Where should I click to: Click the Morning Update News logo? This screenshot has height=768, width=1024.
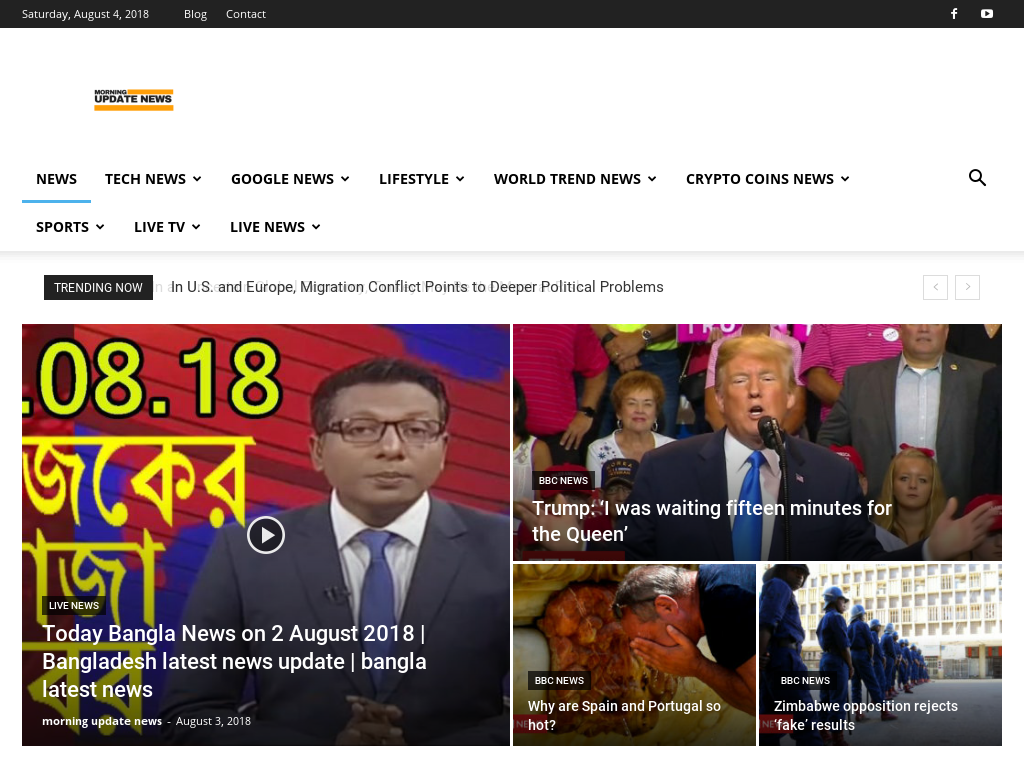pos(134,100)
